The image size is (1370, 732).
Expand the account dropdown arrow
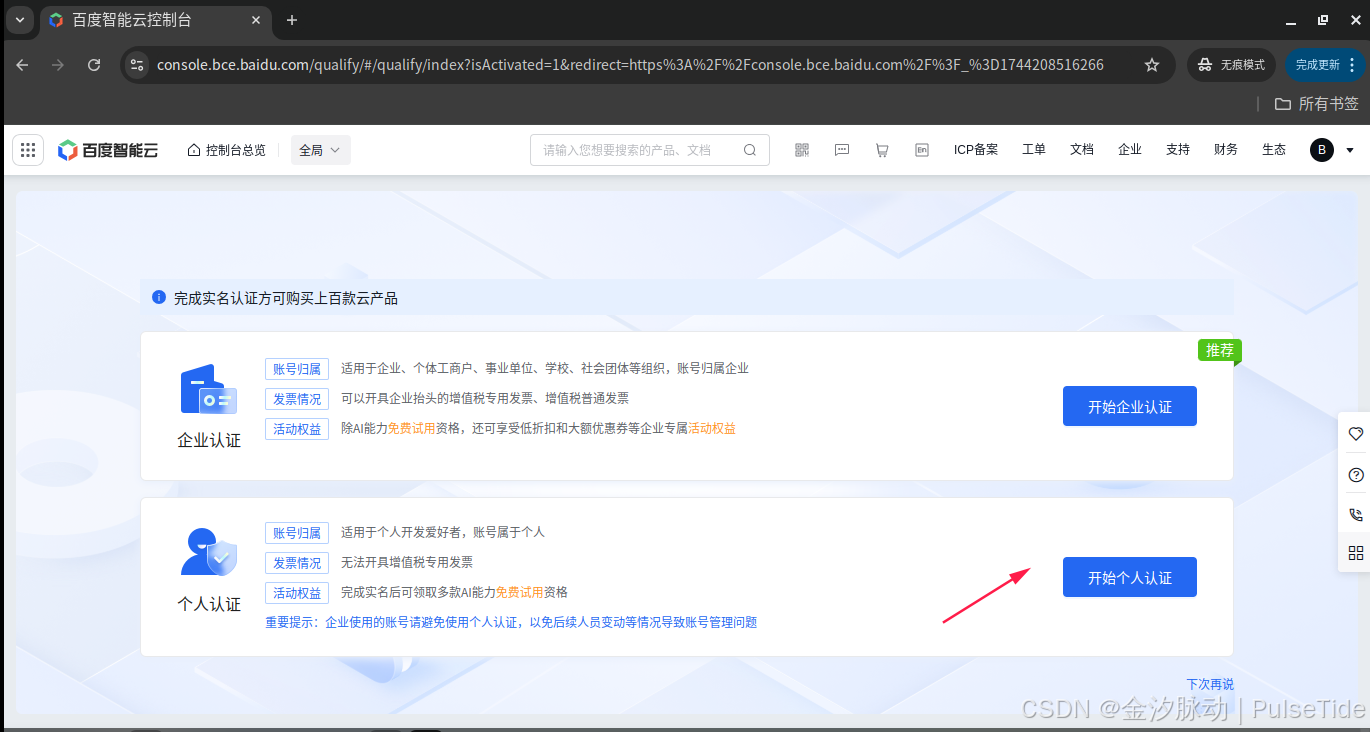pyautogui.click(x=1350, y=150)
